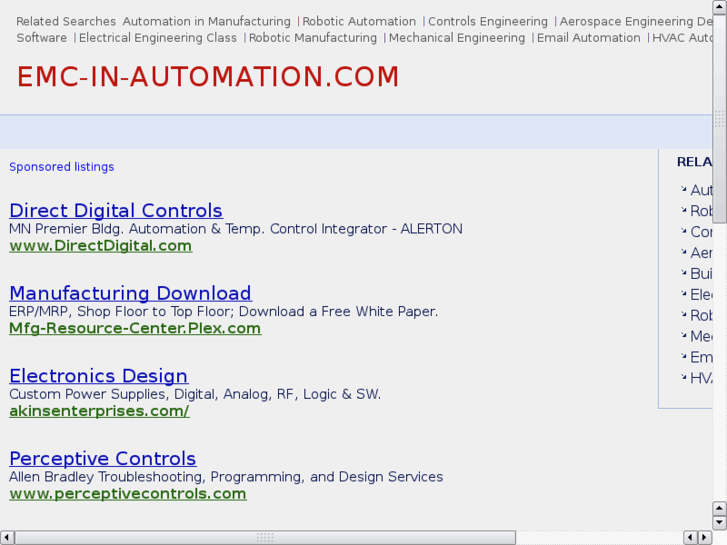
Task: Open the Electronics Design listing
Action: 98,376
